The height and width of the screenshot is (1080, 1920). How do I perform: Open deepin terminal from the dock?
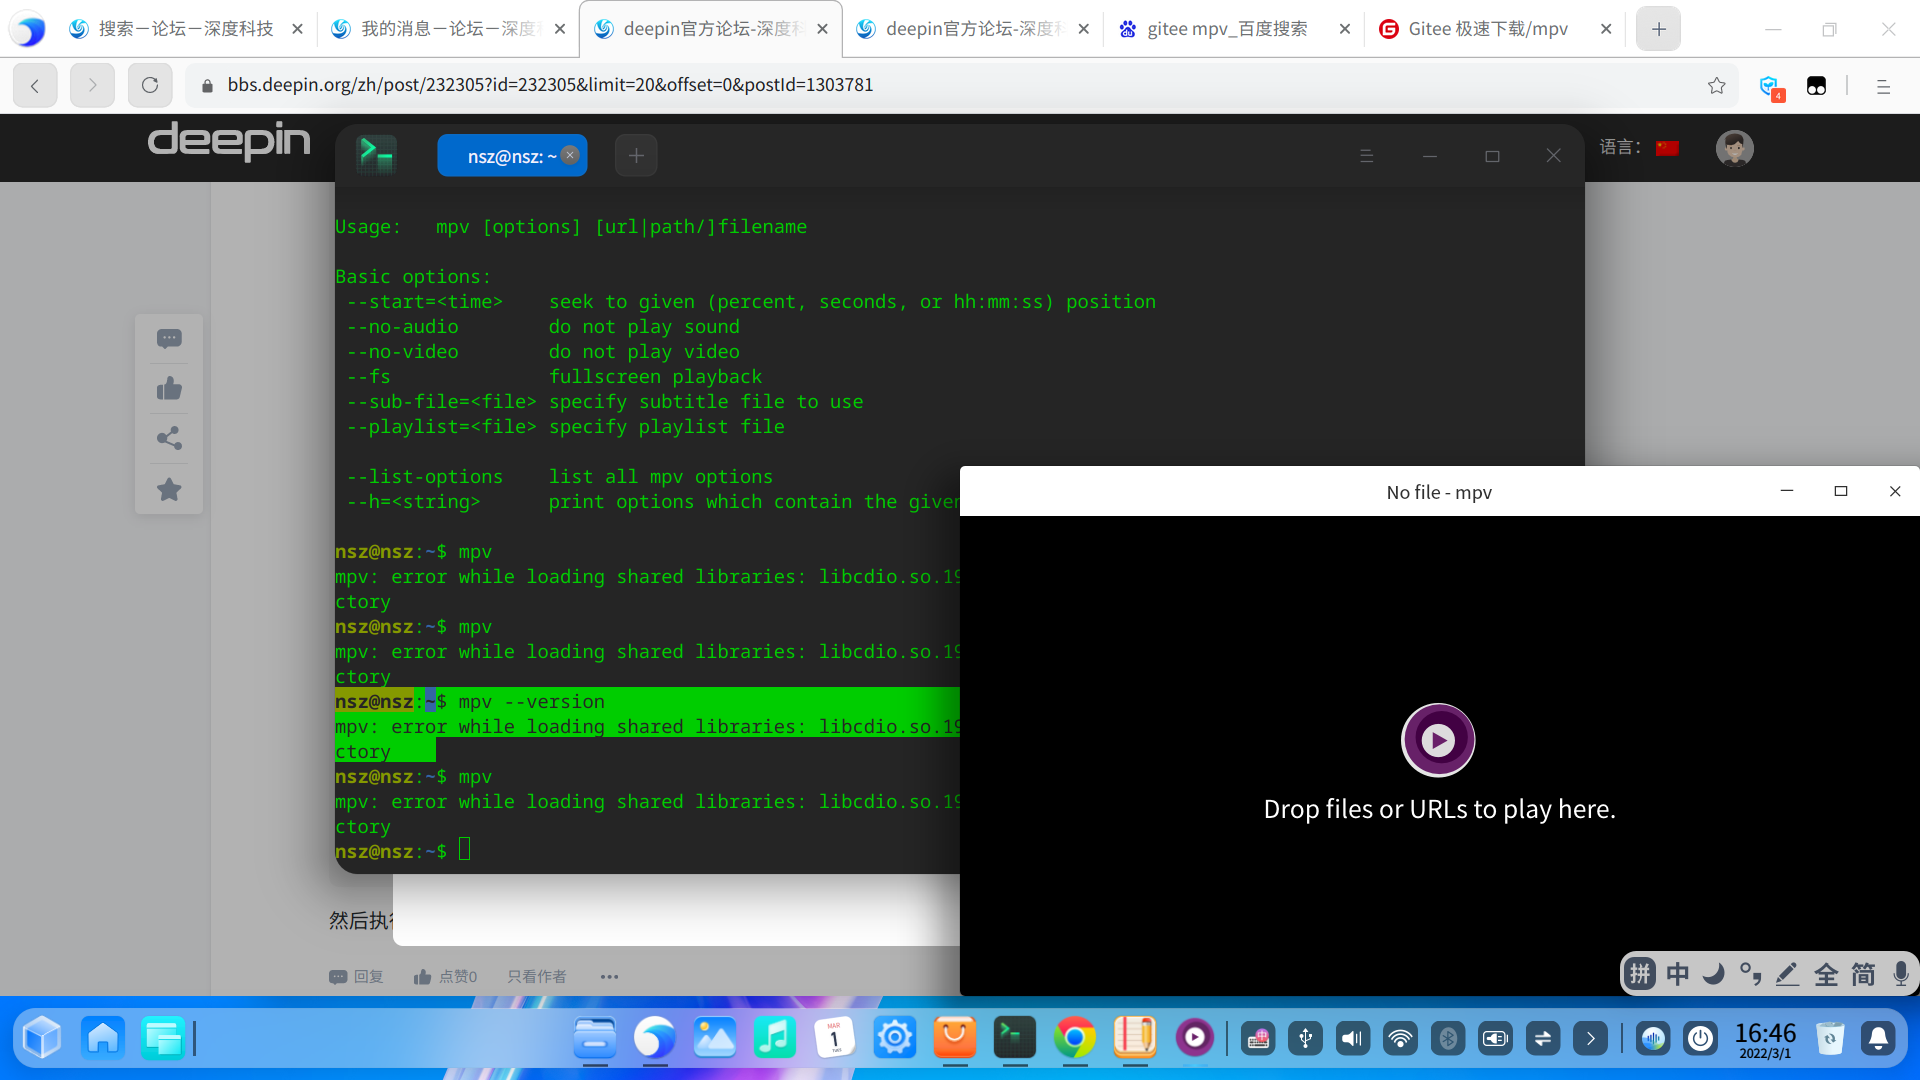coord(1014,1038)
